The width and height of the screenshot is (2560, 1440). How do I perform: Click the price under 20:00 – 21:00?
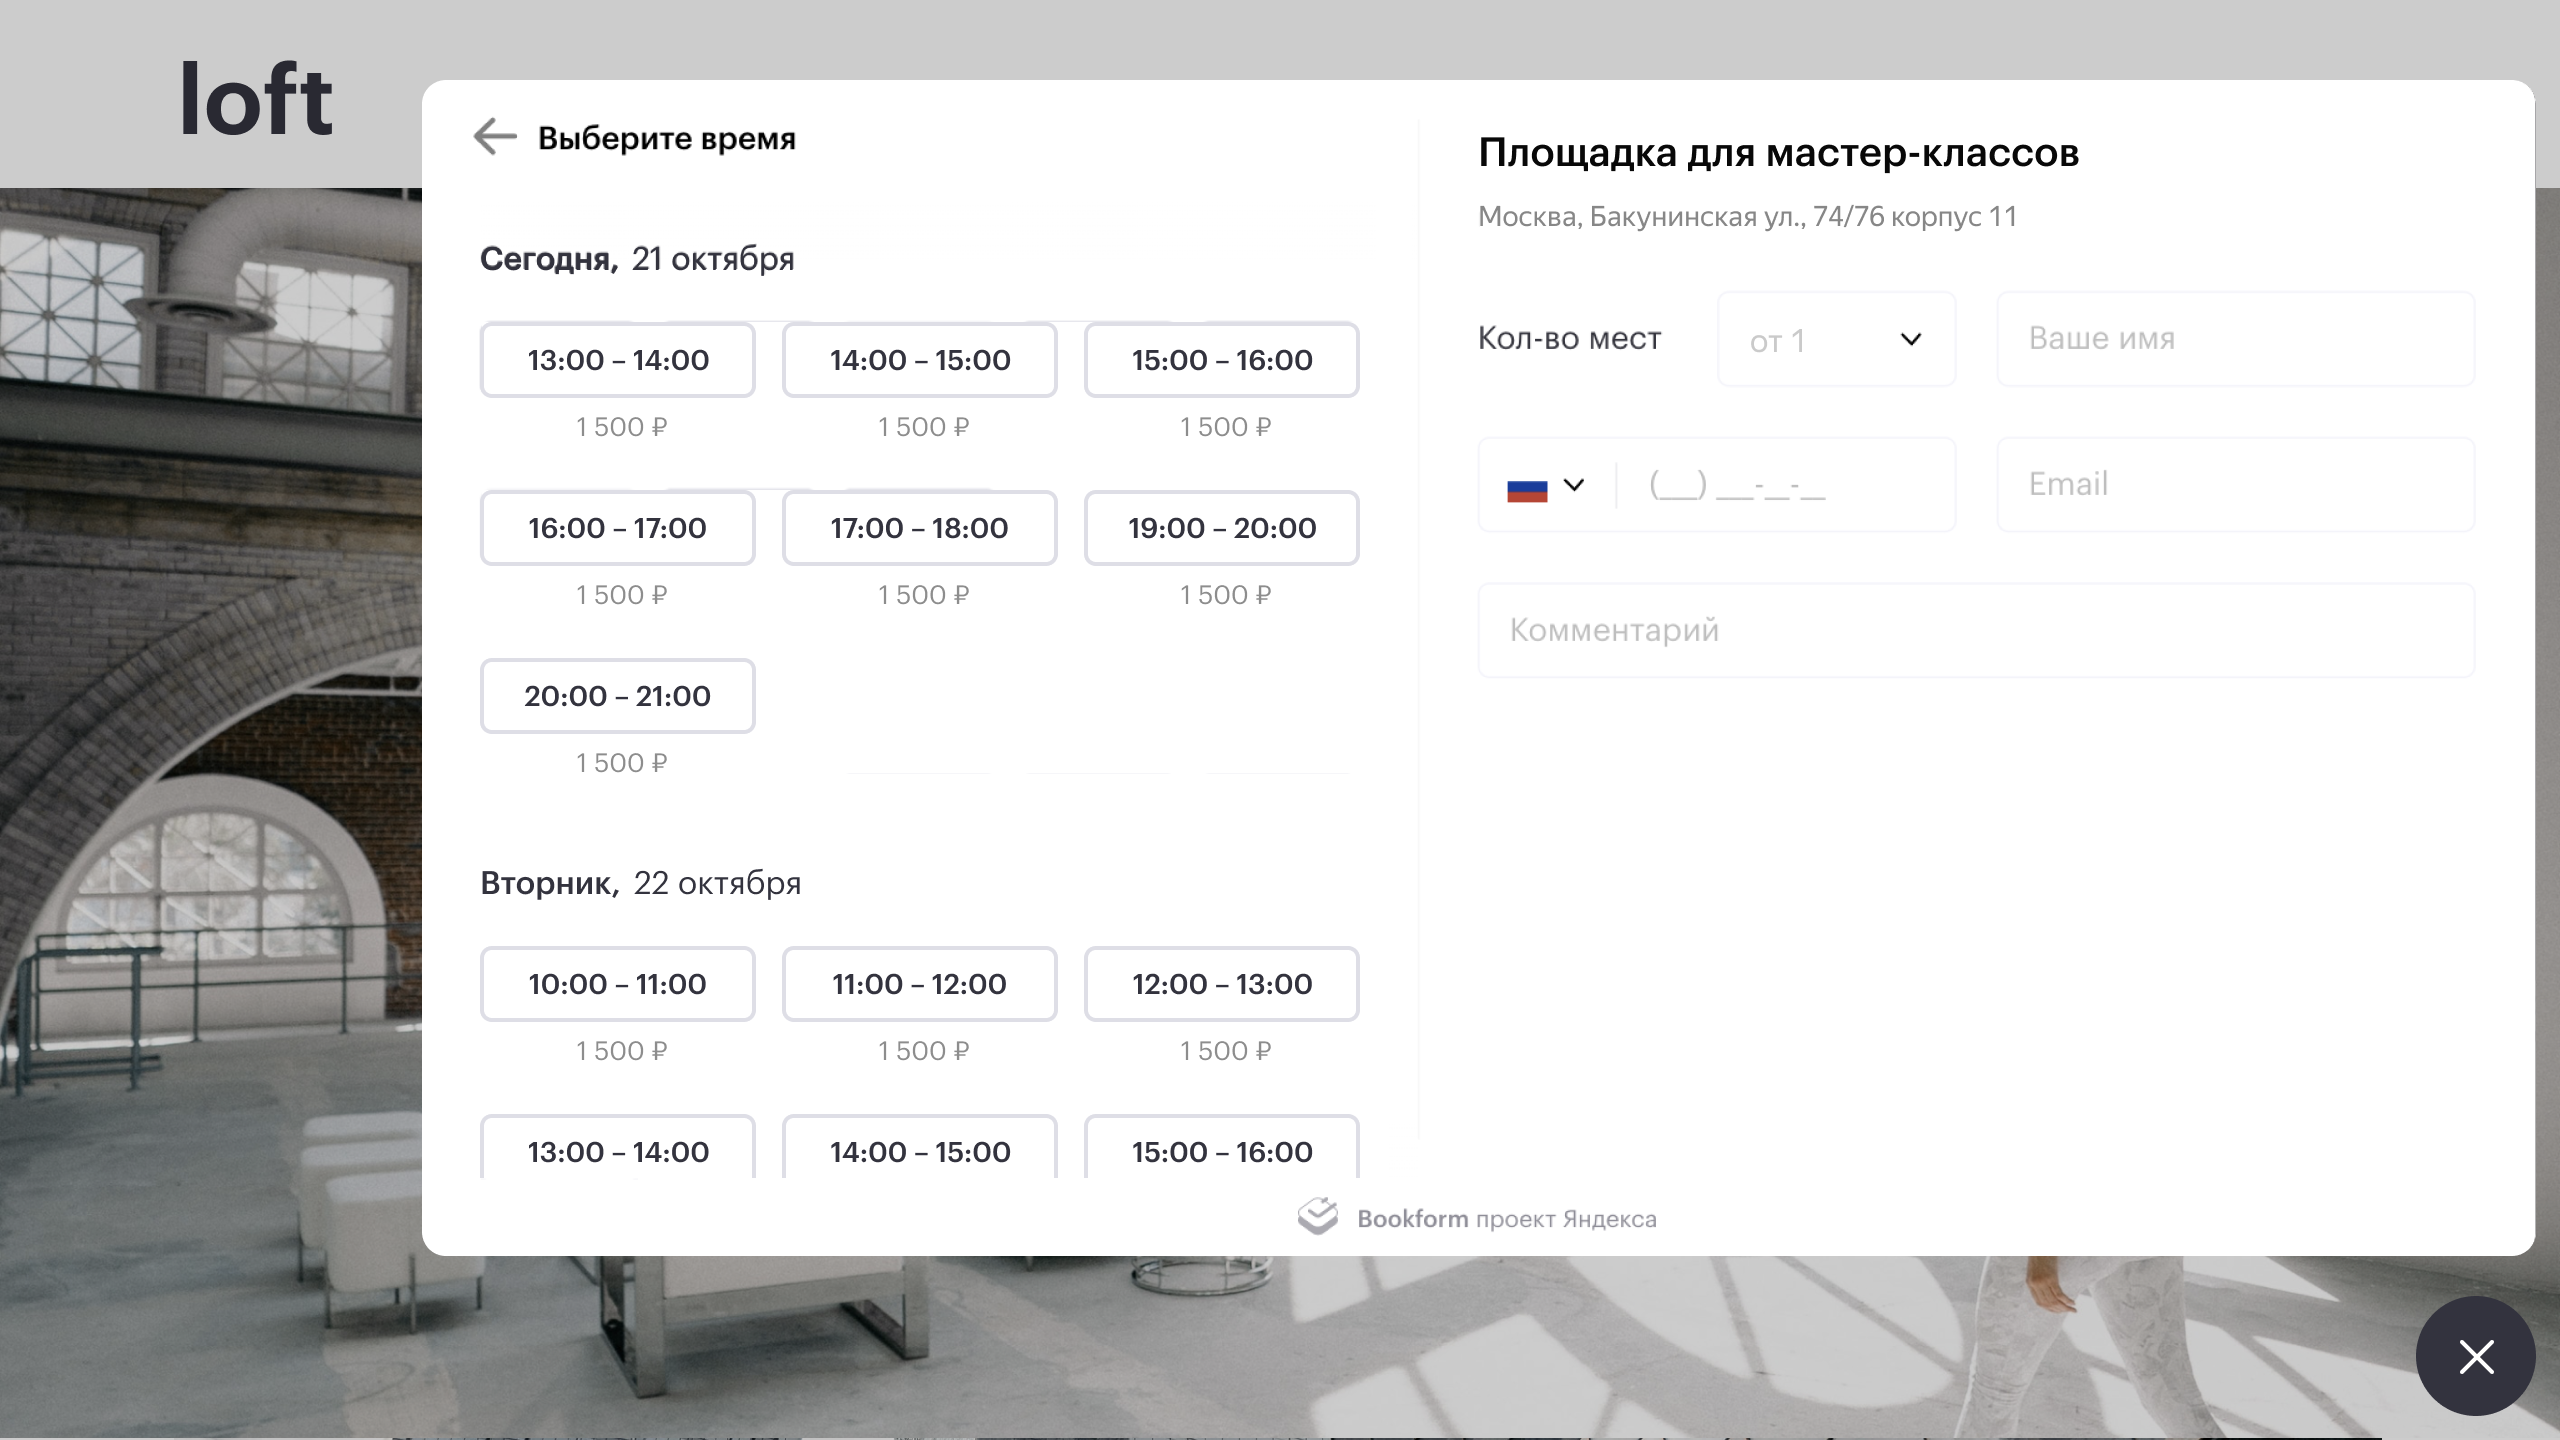[621, 763]
